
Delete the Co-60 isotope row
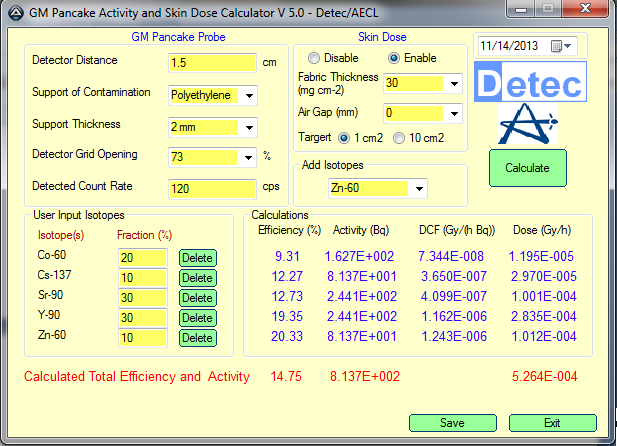(198, 258)
